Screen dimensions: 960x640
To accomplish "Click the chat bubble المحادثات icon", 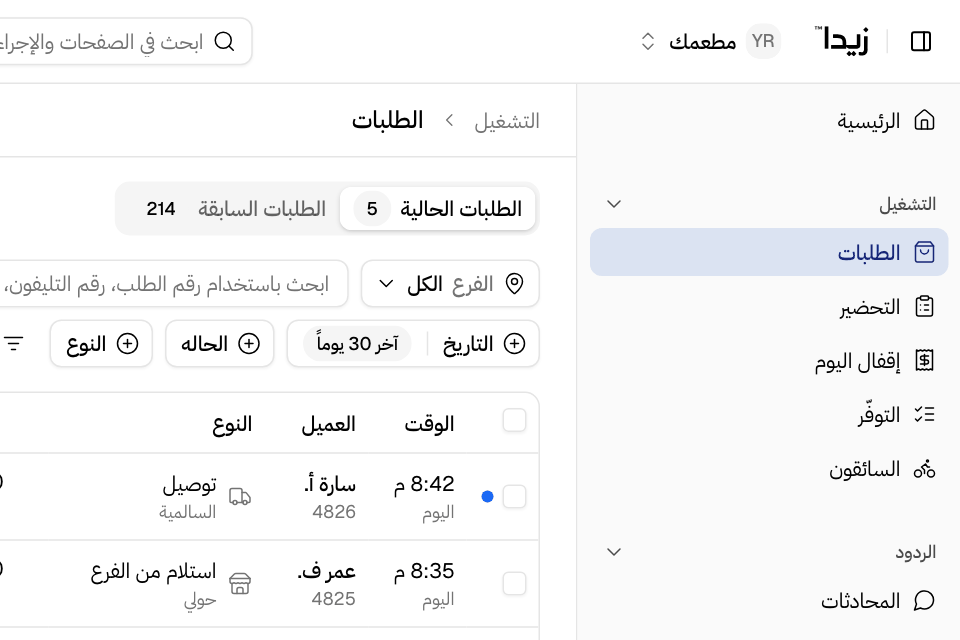I will 924,600.
